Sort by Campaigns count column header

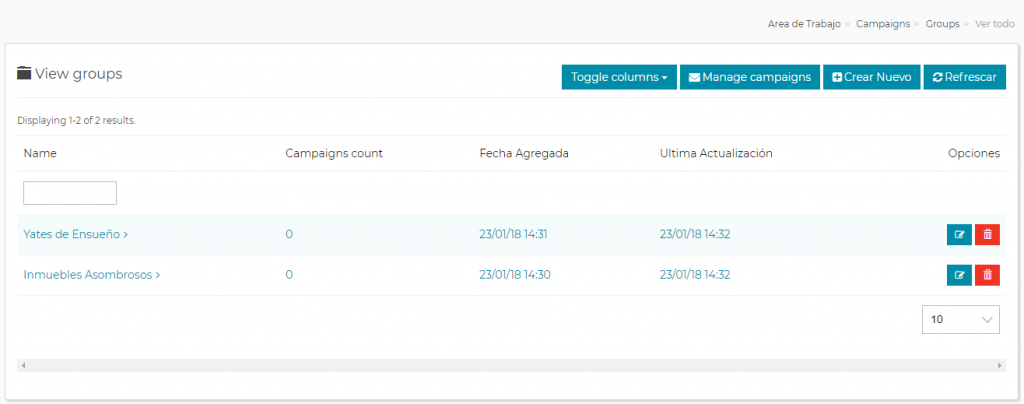point(334,153)
